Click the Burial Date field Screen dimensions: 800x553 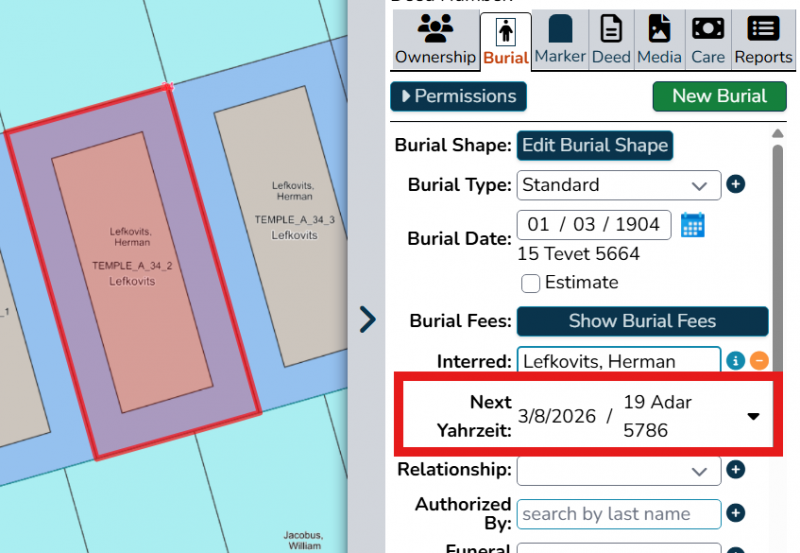click(594, 224)
